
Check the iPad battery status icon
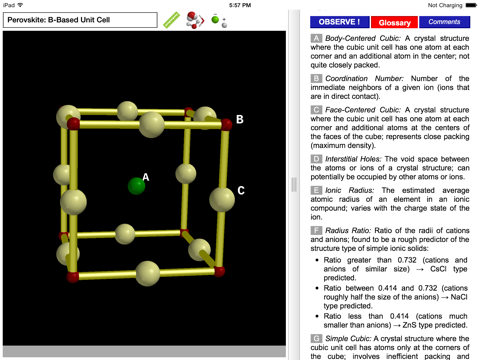[x=471, y=5]
